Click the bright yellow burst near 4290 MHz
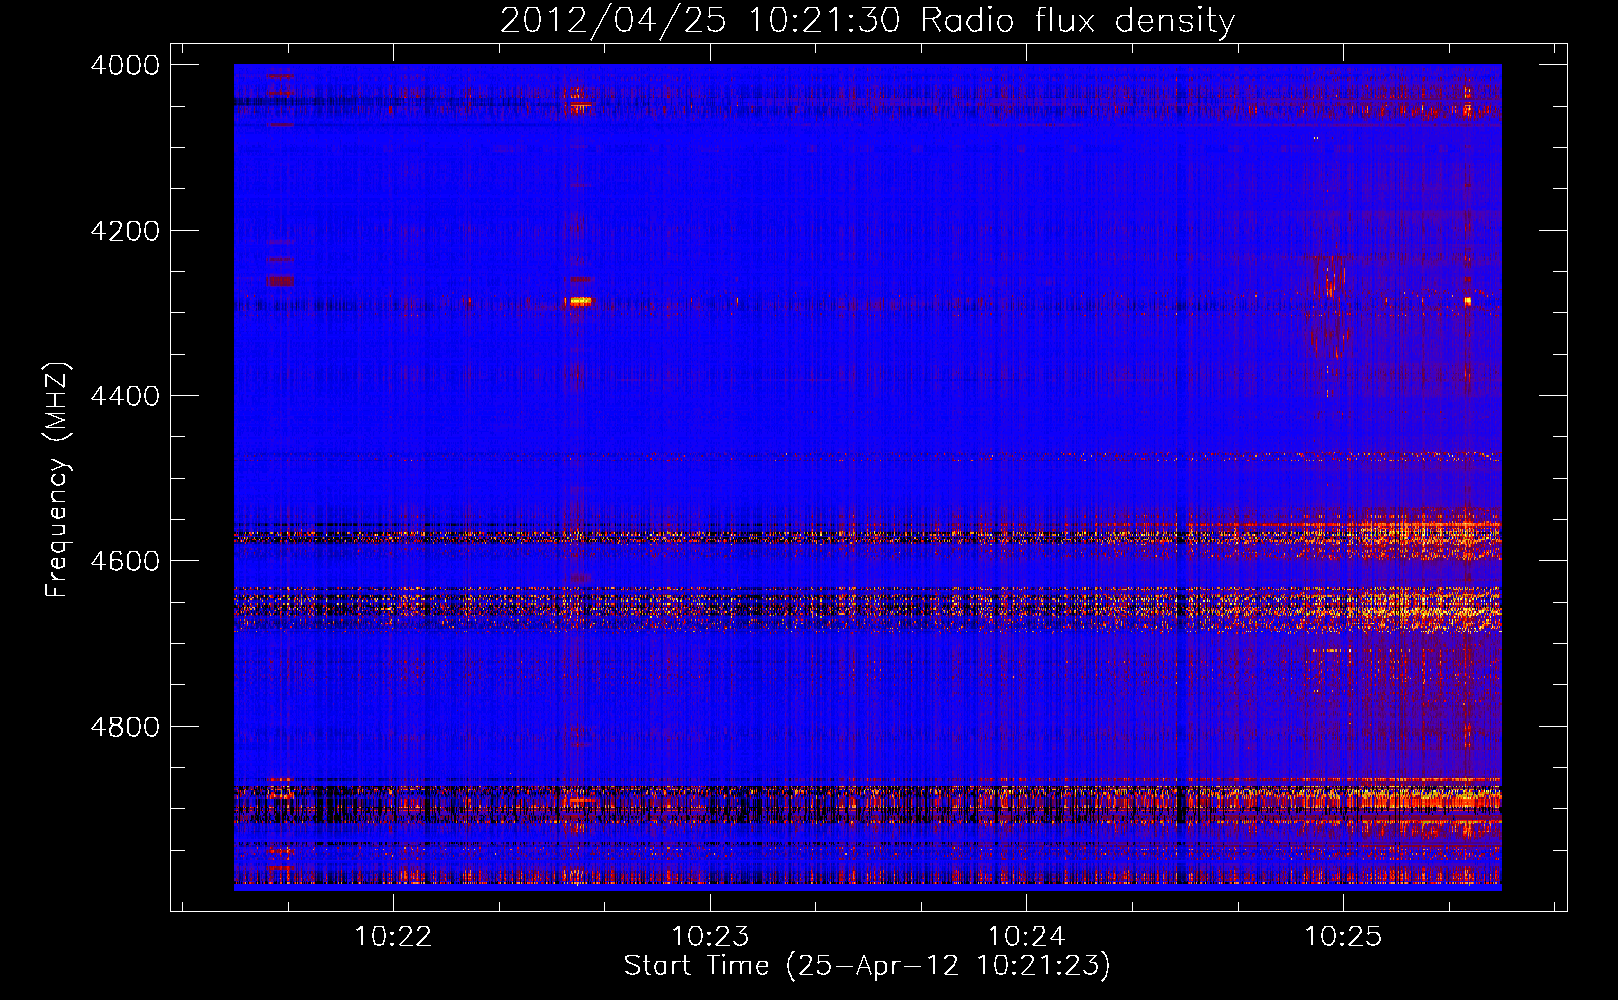This screenshot has height=1000, width=1618. click(x=580, y=300)
